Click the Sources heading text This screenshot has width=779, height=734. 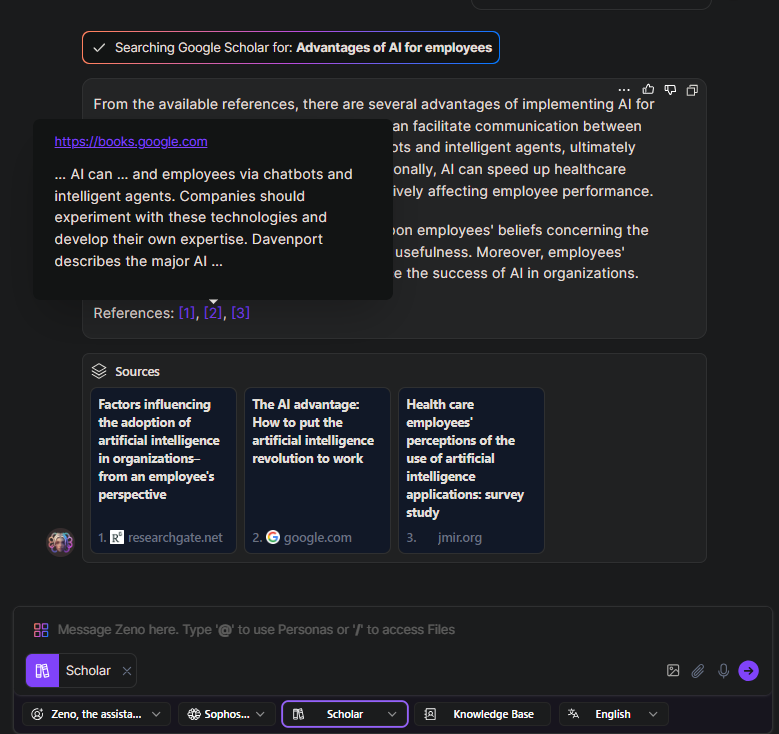(x=138, y=372)
